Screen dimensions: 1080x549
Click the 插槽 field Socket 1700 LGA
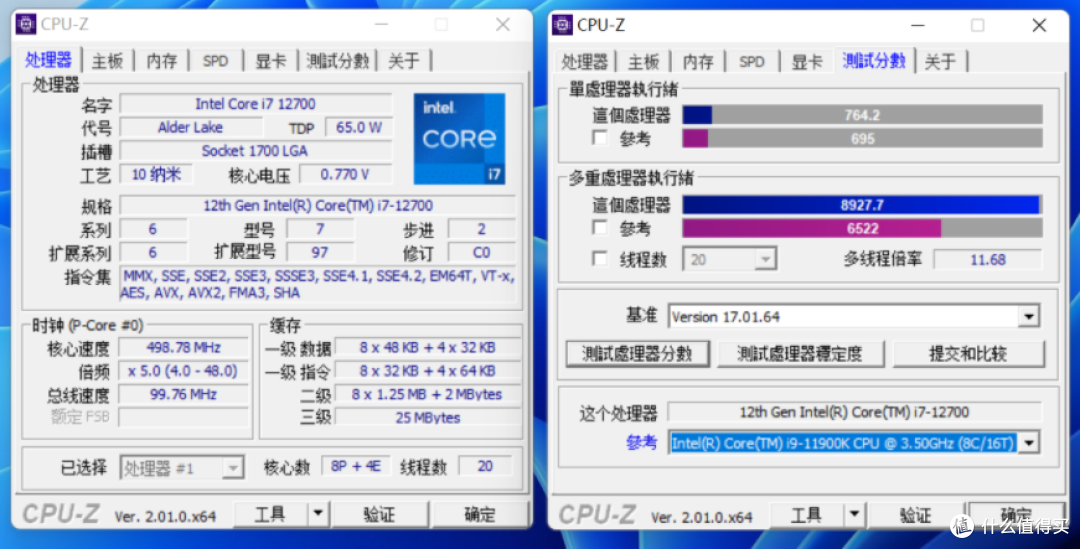(256, 151)
